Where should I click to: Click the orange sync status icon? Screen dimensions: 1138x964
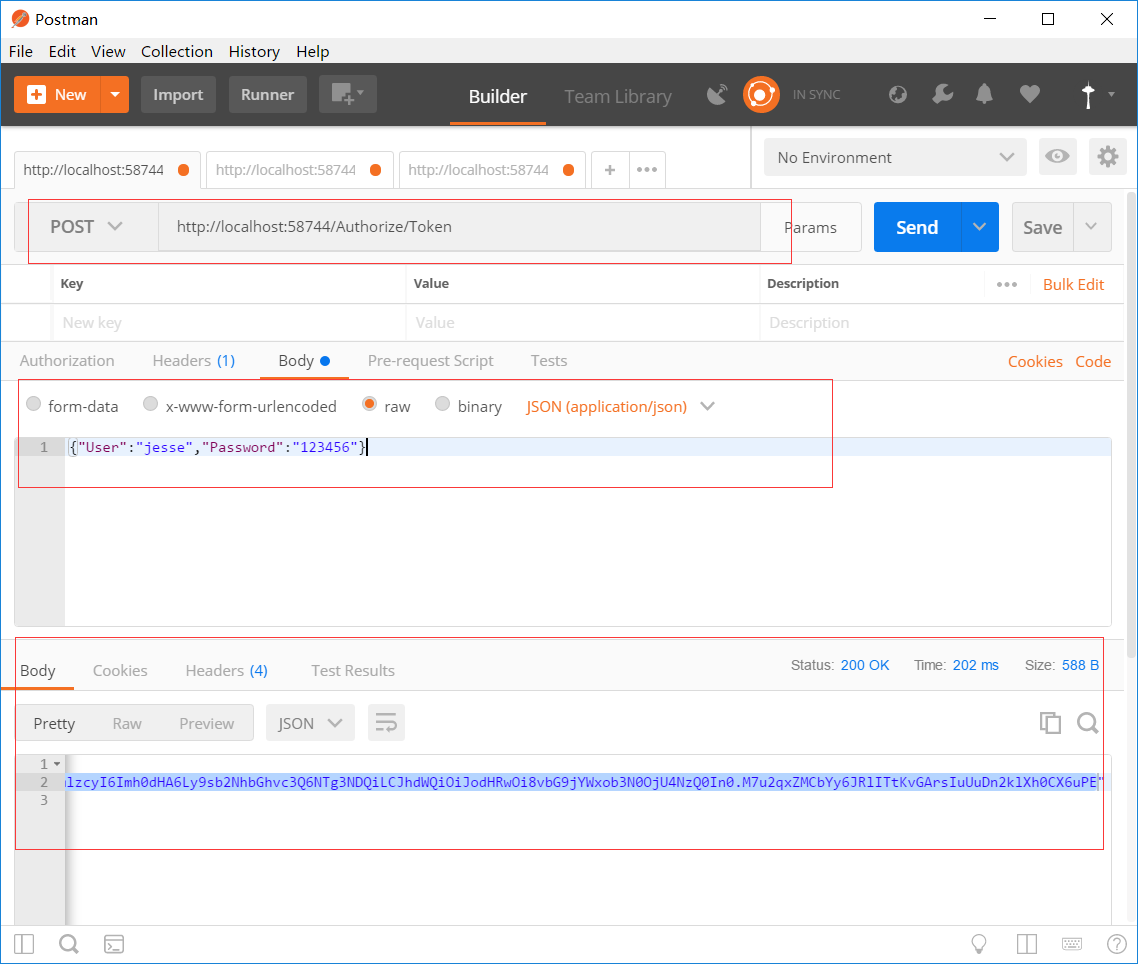pos(761,94)
